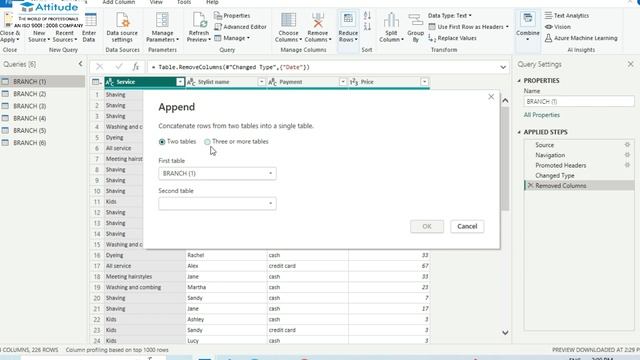The height and width of the screenshot is (360, 640).
Task: Click the Enter Data icon
Action: [x=90, y=20]
